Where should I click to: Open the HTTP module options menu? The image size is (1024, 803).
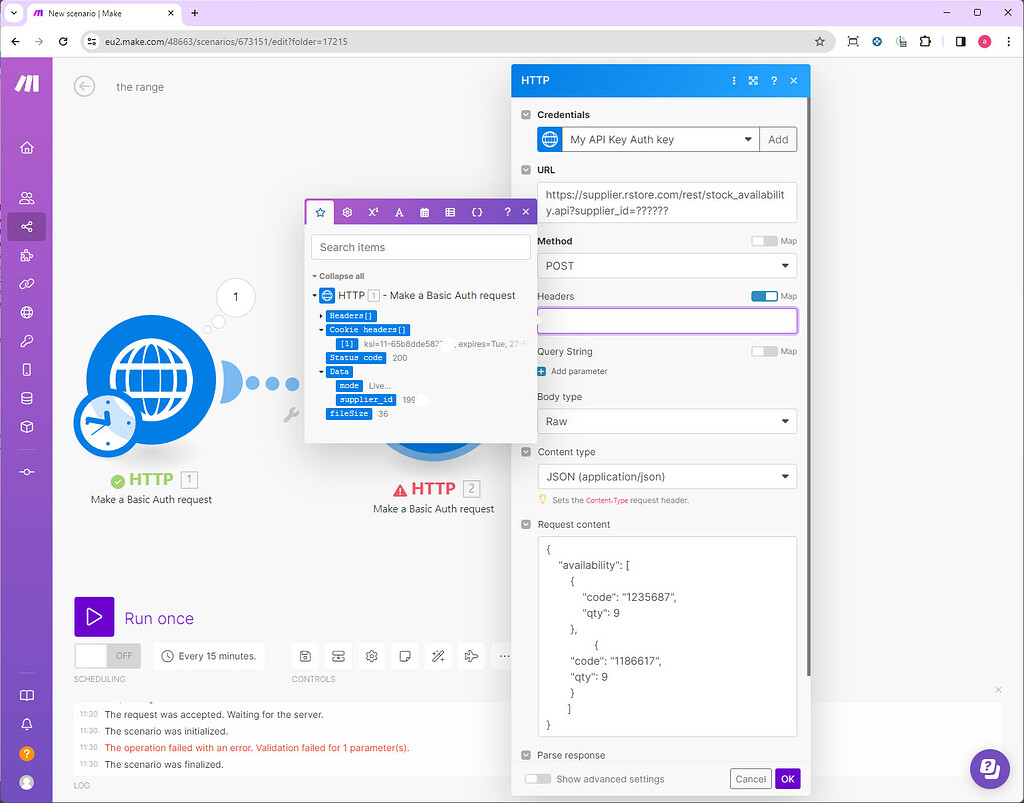click(x=735, y=80)
